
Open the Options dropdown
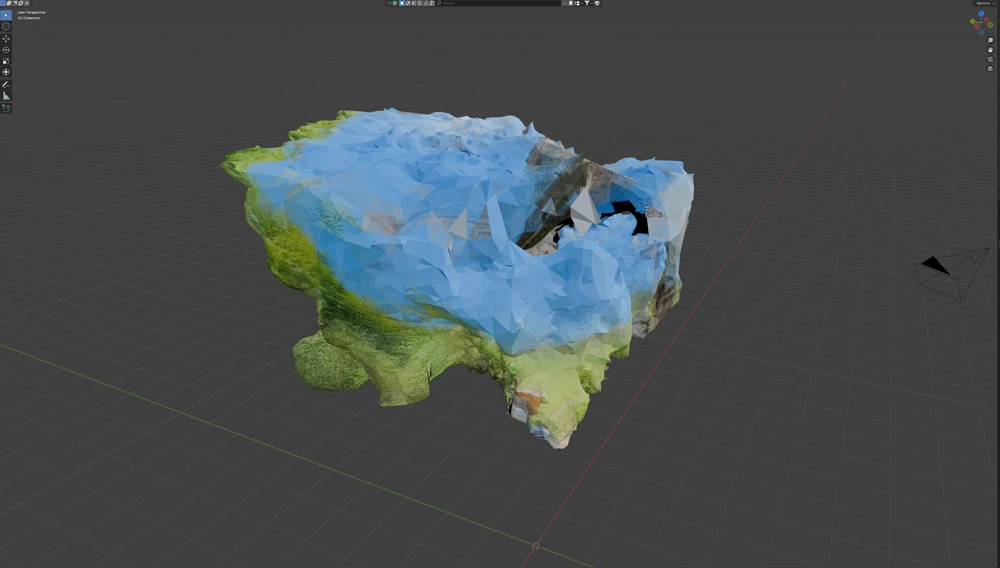click(984, 3)
